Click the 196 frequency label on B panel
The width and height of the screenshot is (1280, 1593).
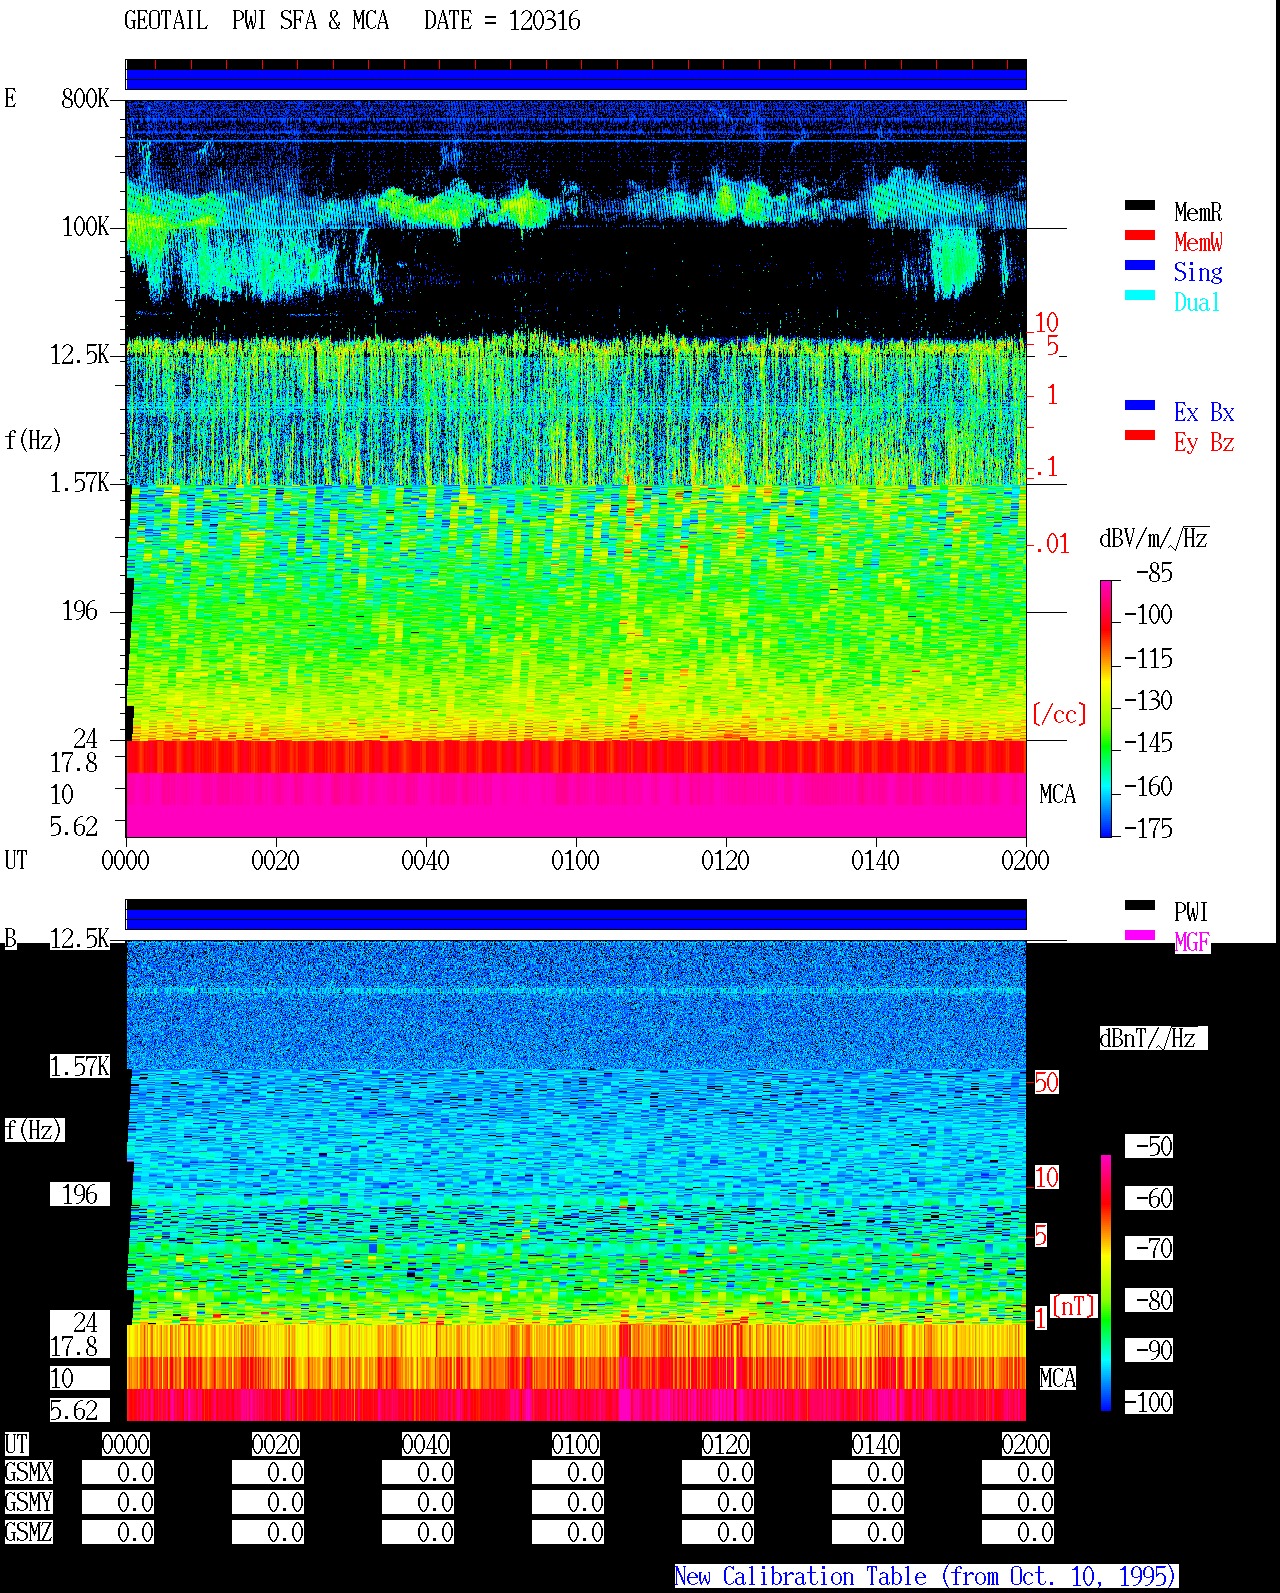point(80,1194)
